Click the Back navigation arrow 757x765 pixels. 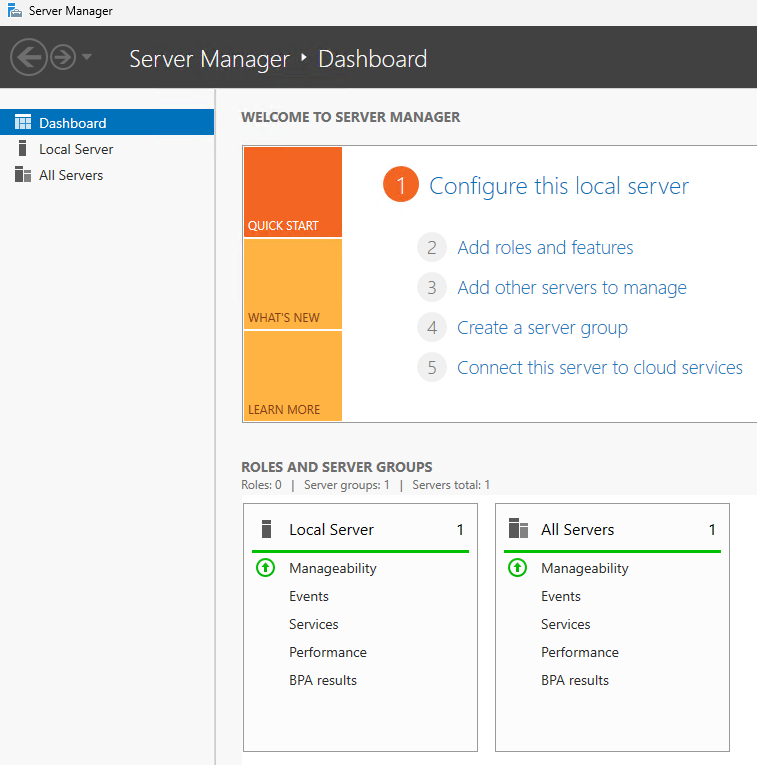click(x=29, y=58)
